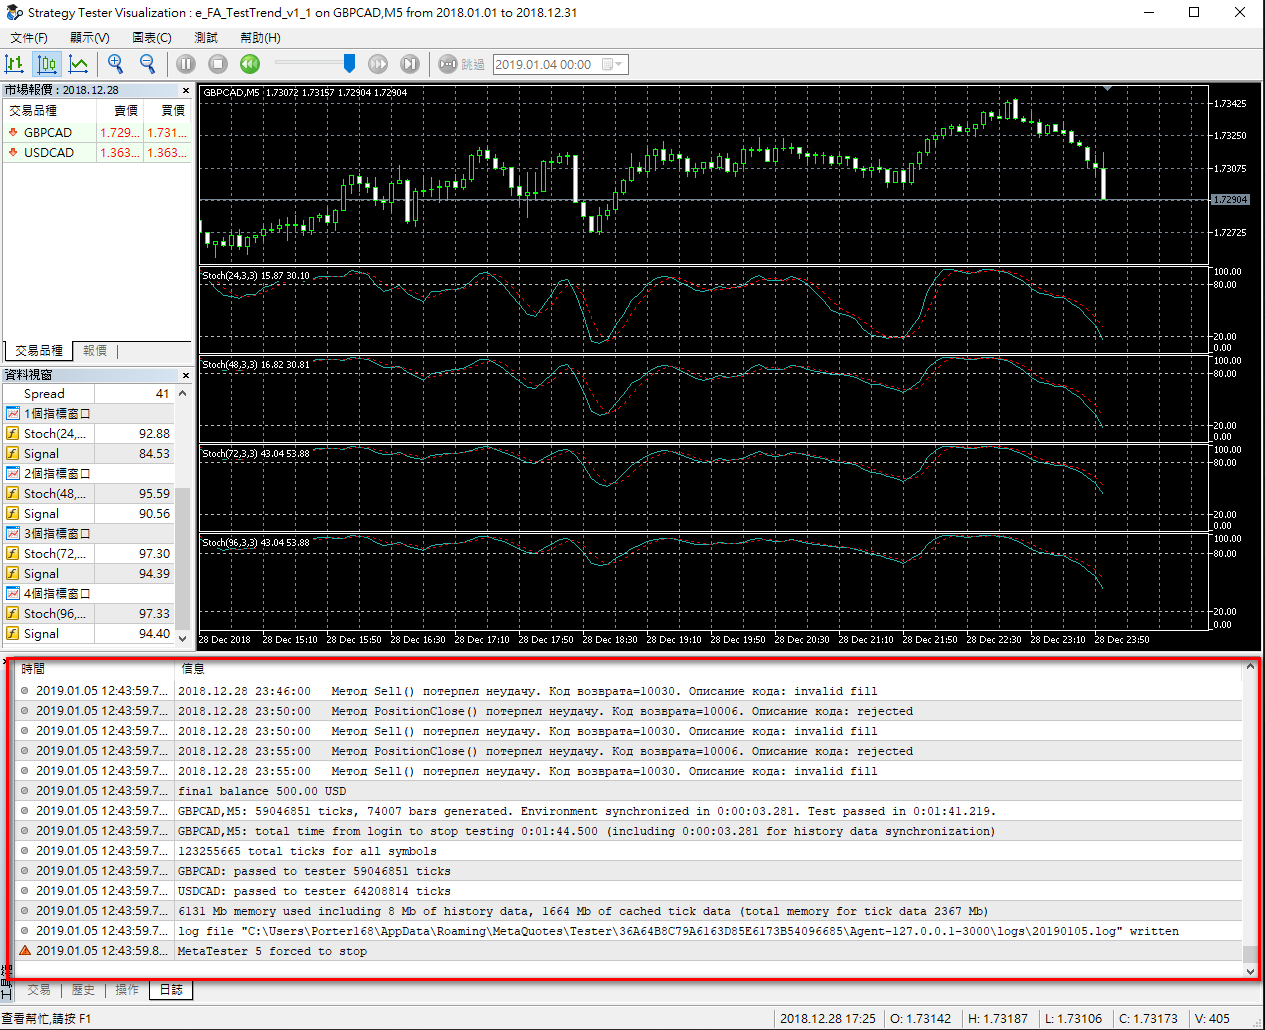Switch to line chart mode icon
The image size is (1265, 1030).
tap(79, 64)
